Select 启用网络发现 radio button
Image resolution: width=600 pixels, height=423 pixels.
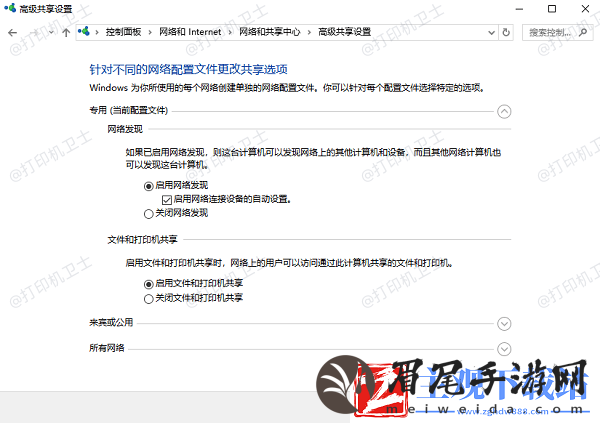point(148,186)
